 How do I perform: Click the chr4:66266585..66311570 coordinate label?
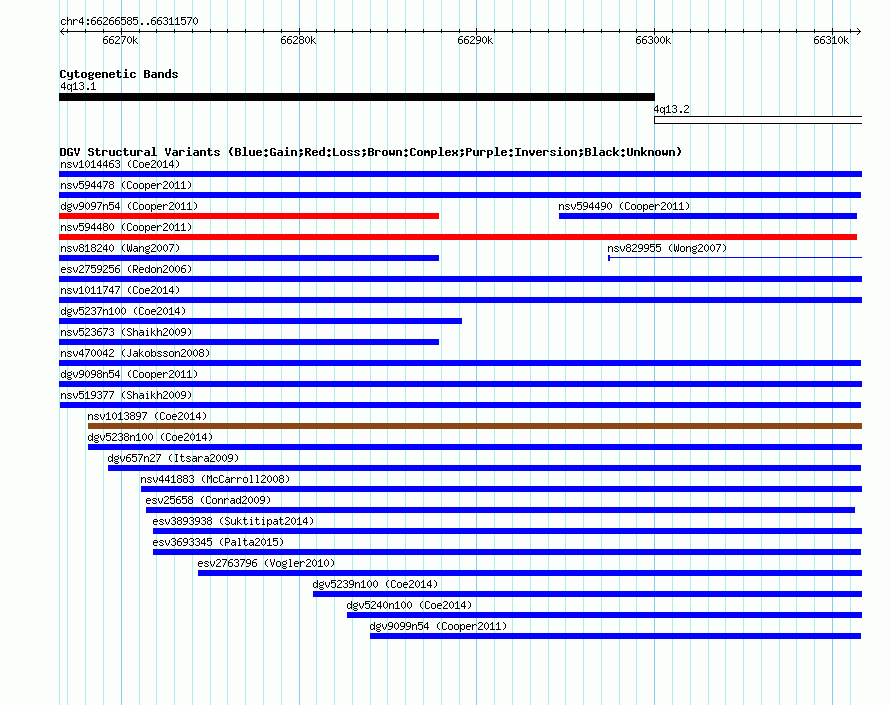[129, 21]
